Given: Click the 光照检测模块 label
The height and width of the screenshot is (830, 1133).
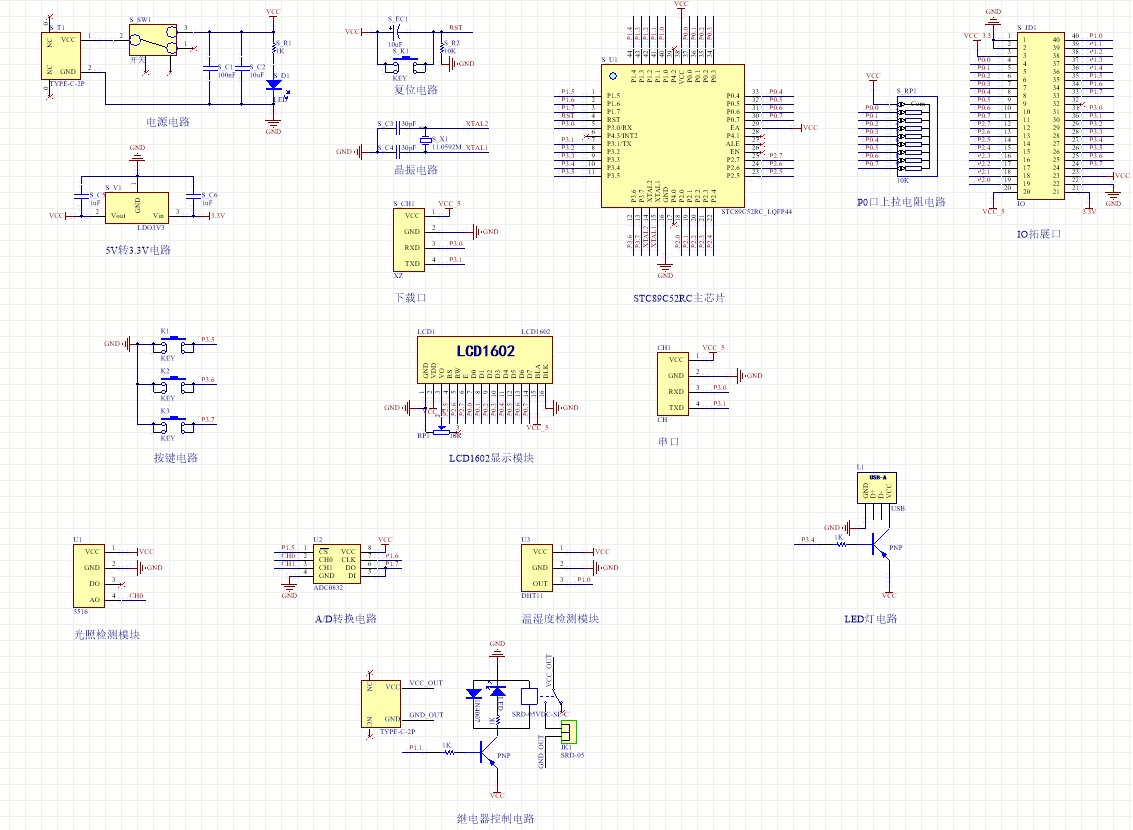Looking at the screenshot, I should [x=107, y=635].
